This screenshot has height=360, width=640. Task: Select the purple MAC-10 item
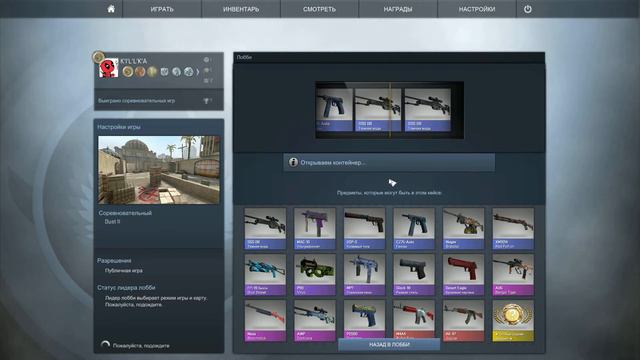pos(315,229)
